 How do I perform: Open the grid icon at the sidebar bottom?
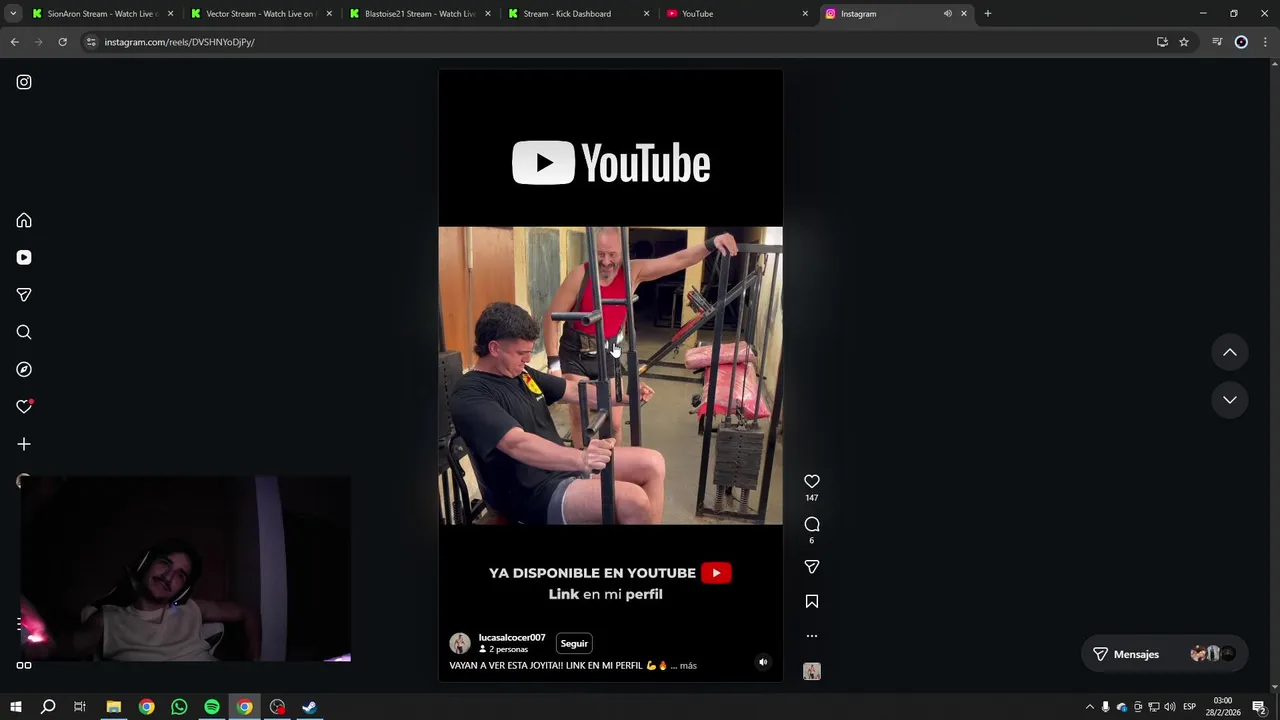[x=24, y=665]
